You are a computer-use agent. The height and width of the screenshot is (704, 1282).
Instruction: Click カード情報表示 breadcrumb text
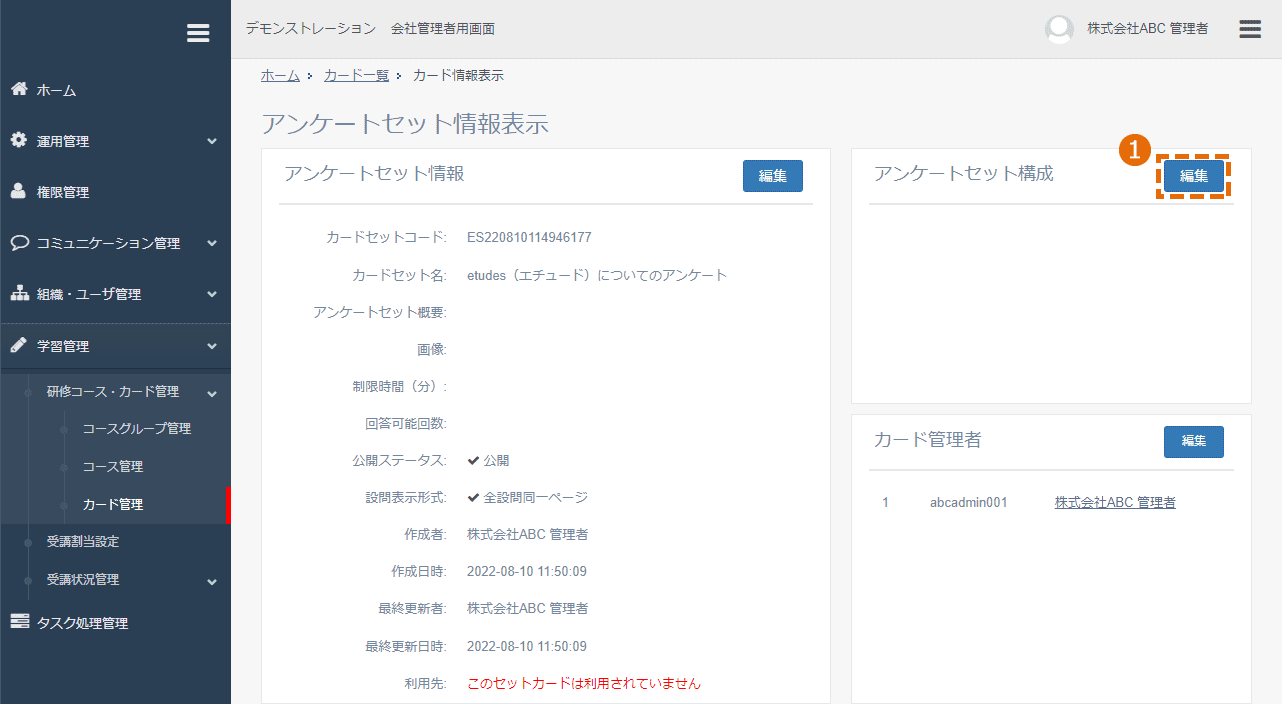458,75
